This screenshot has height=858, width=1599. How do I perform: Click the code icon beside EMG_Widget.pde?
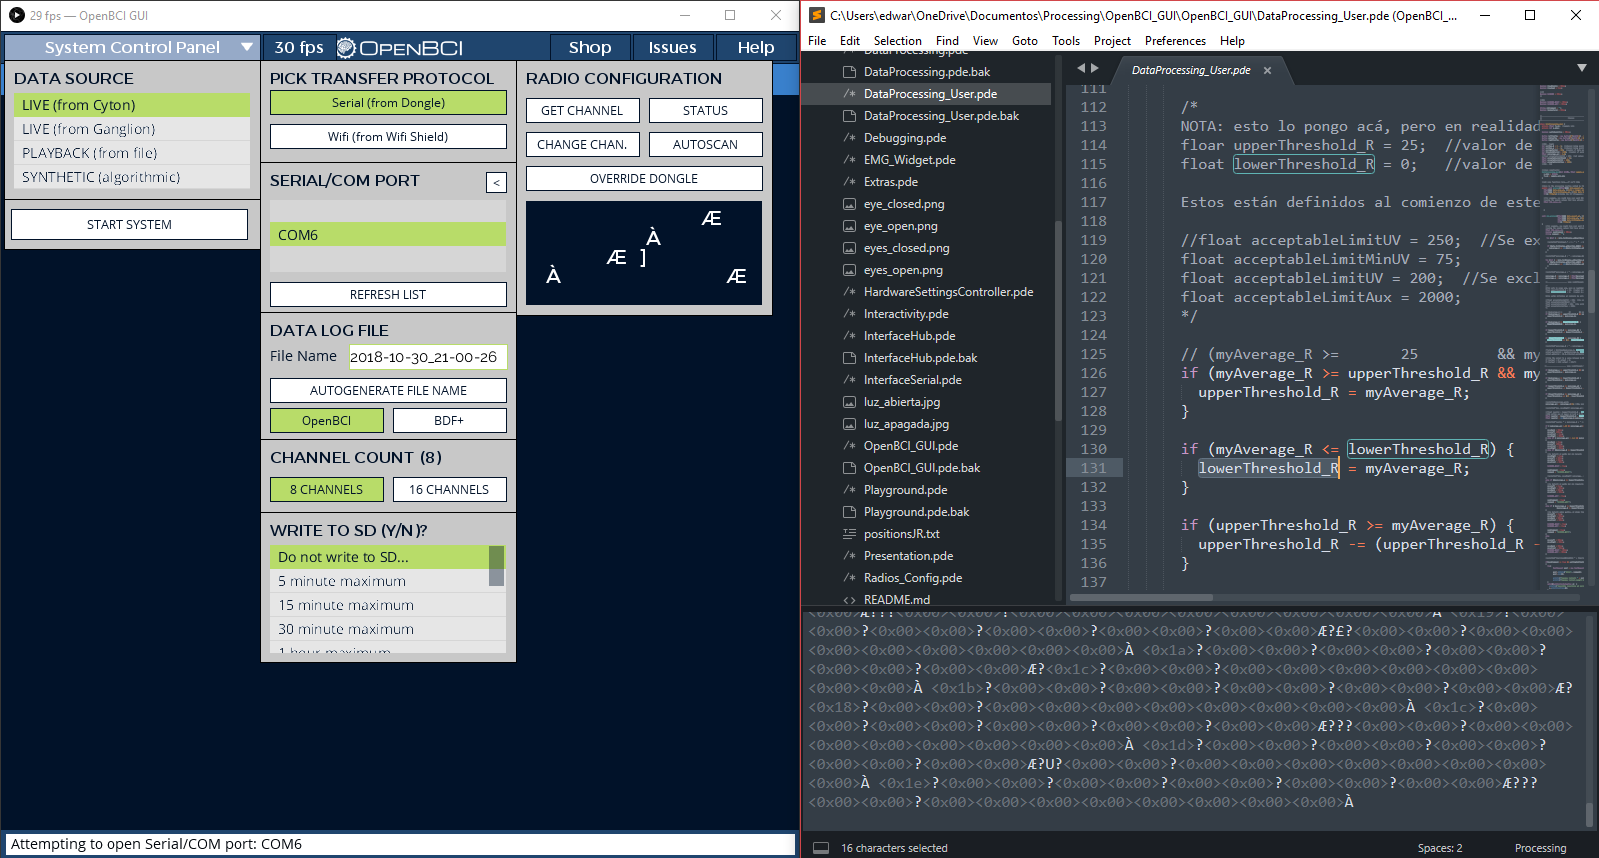point(849,160)
